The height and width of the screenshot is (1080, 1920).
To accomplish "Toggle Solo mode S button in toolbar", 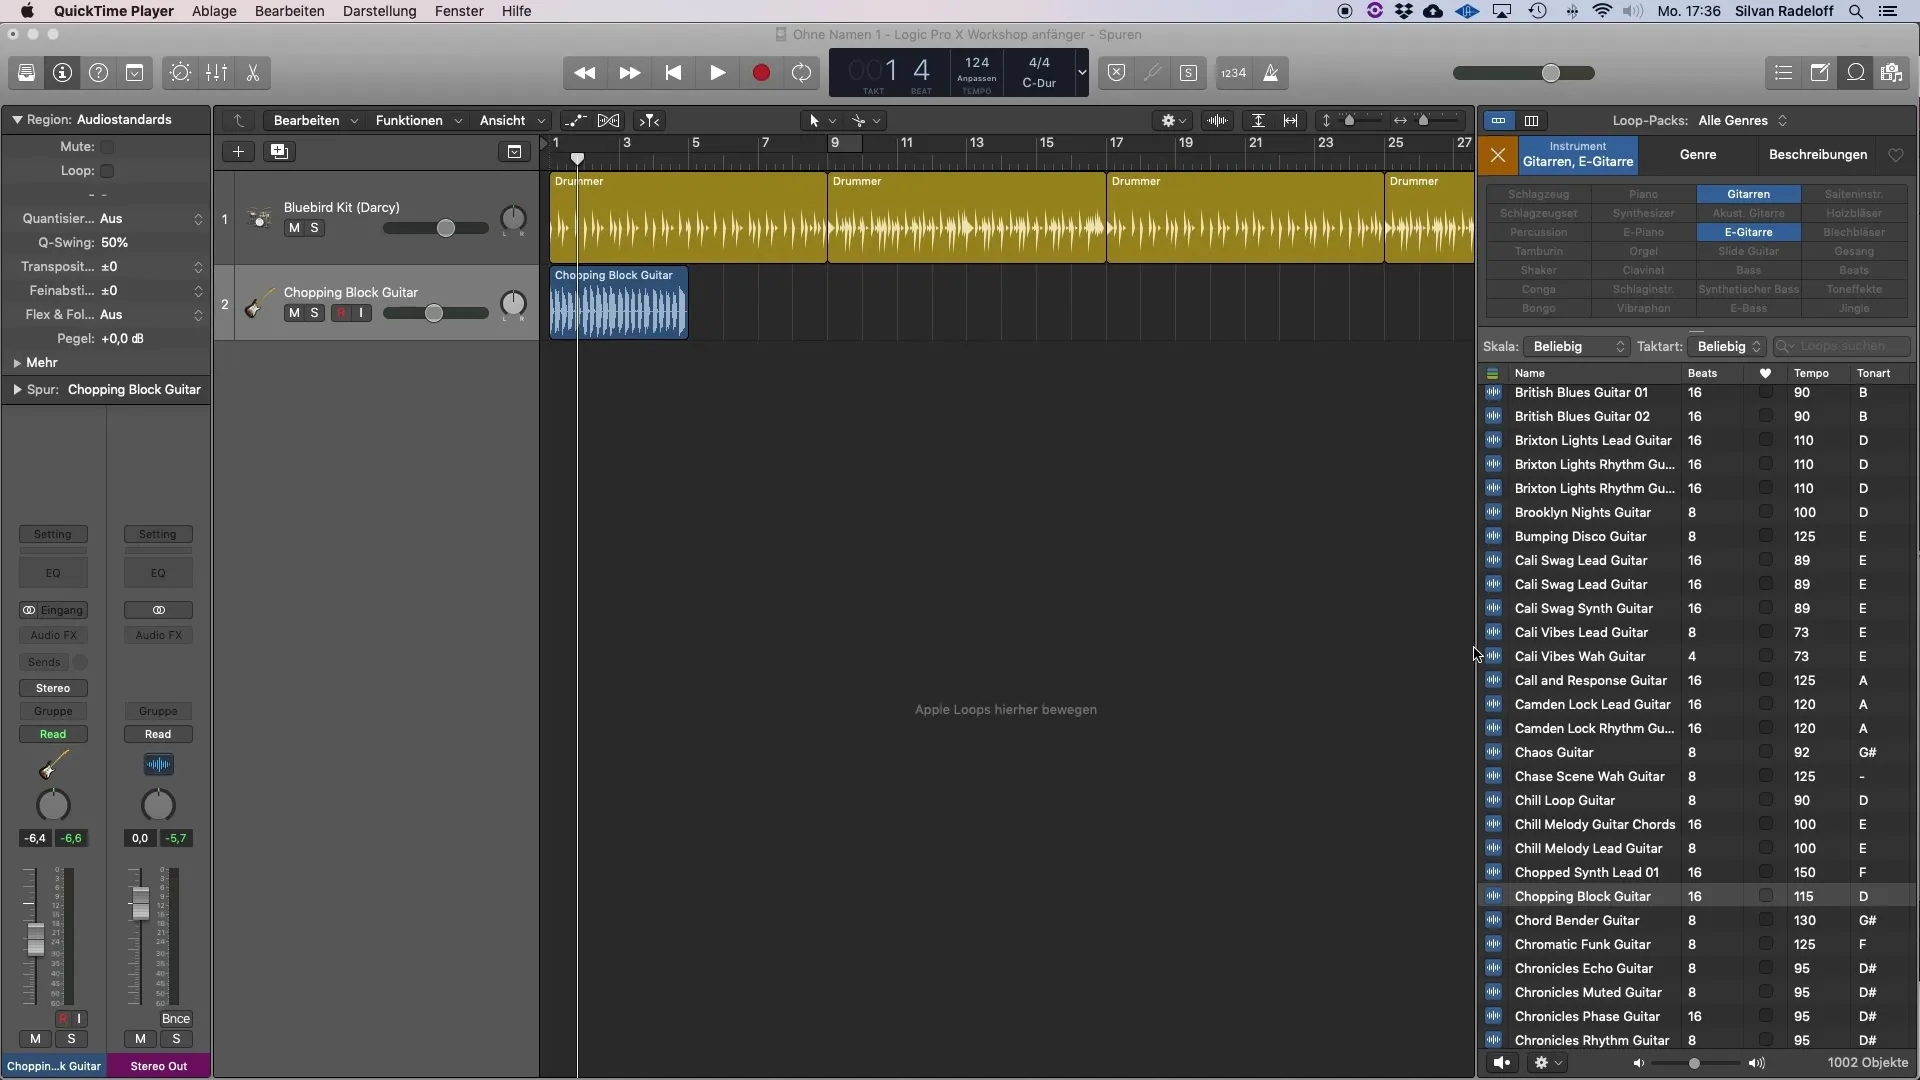I will click(x=1188, y=73).
